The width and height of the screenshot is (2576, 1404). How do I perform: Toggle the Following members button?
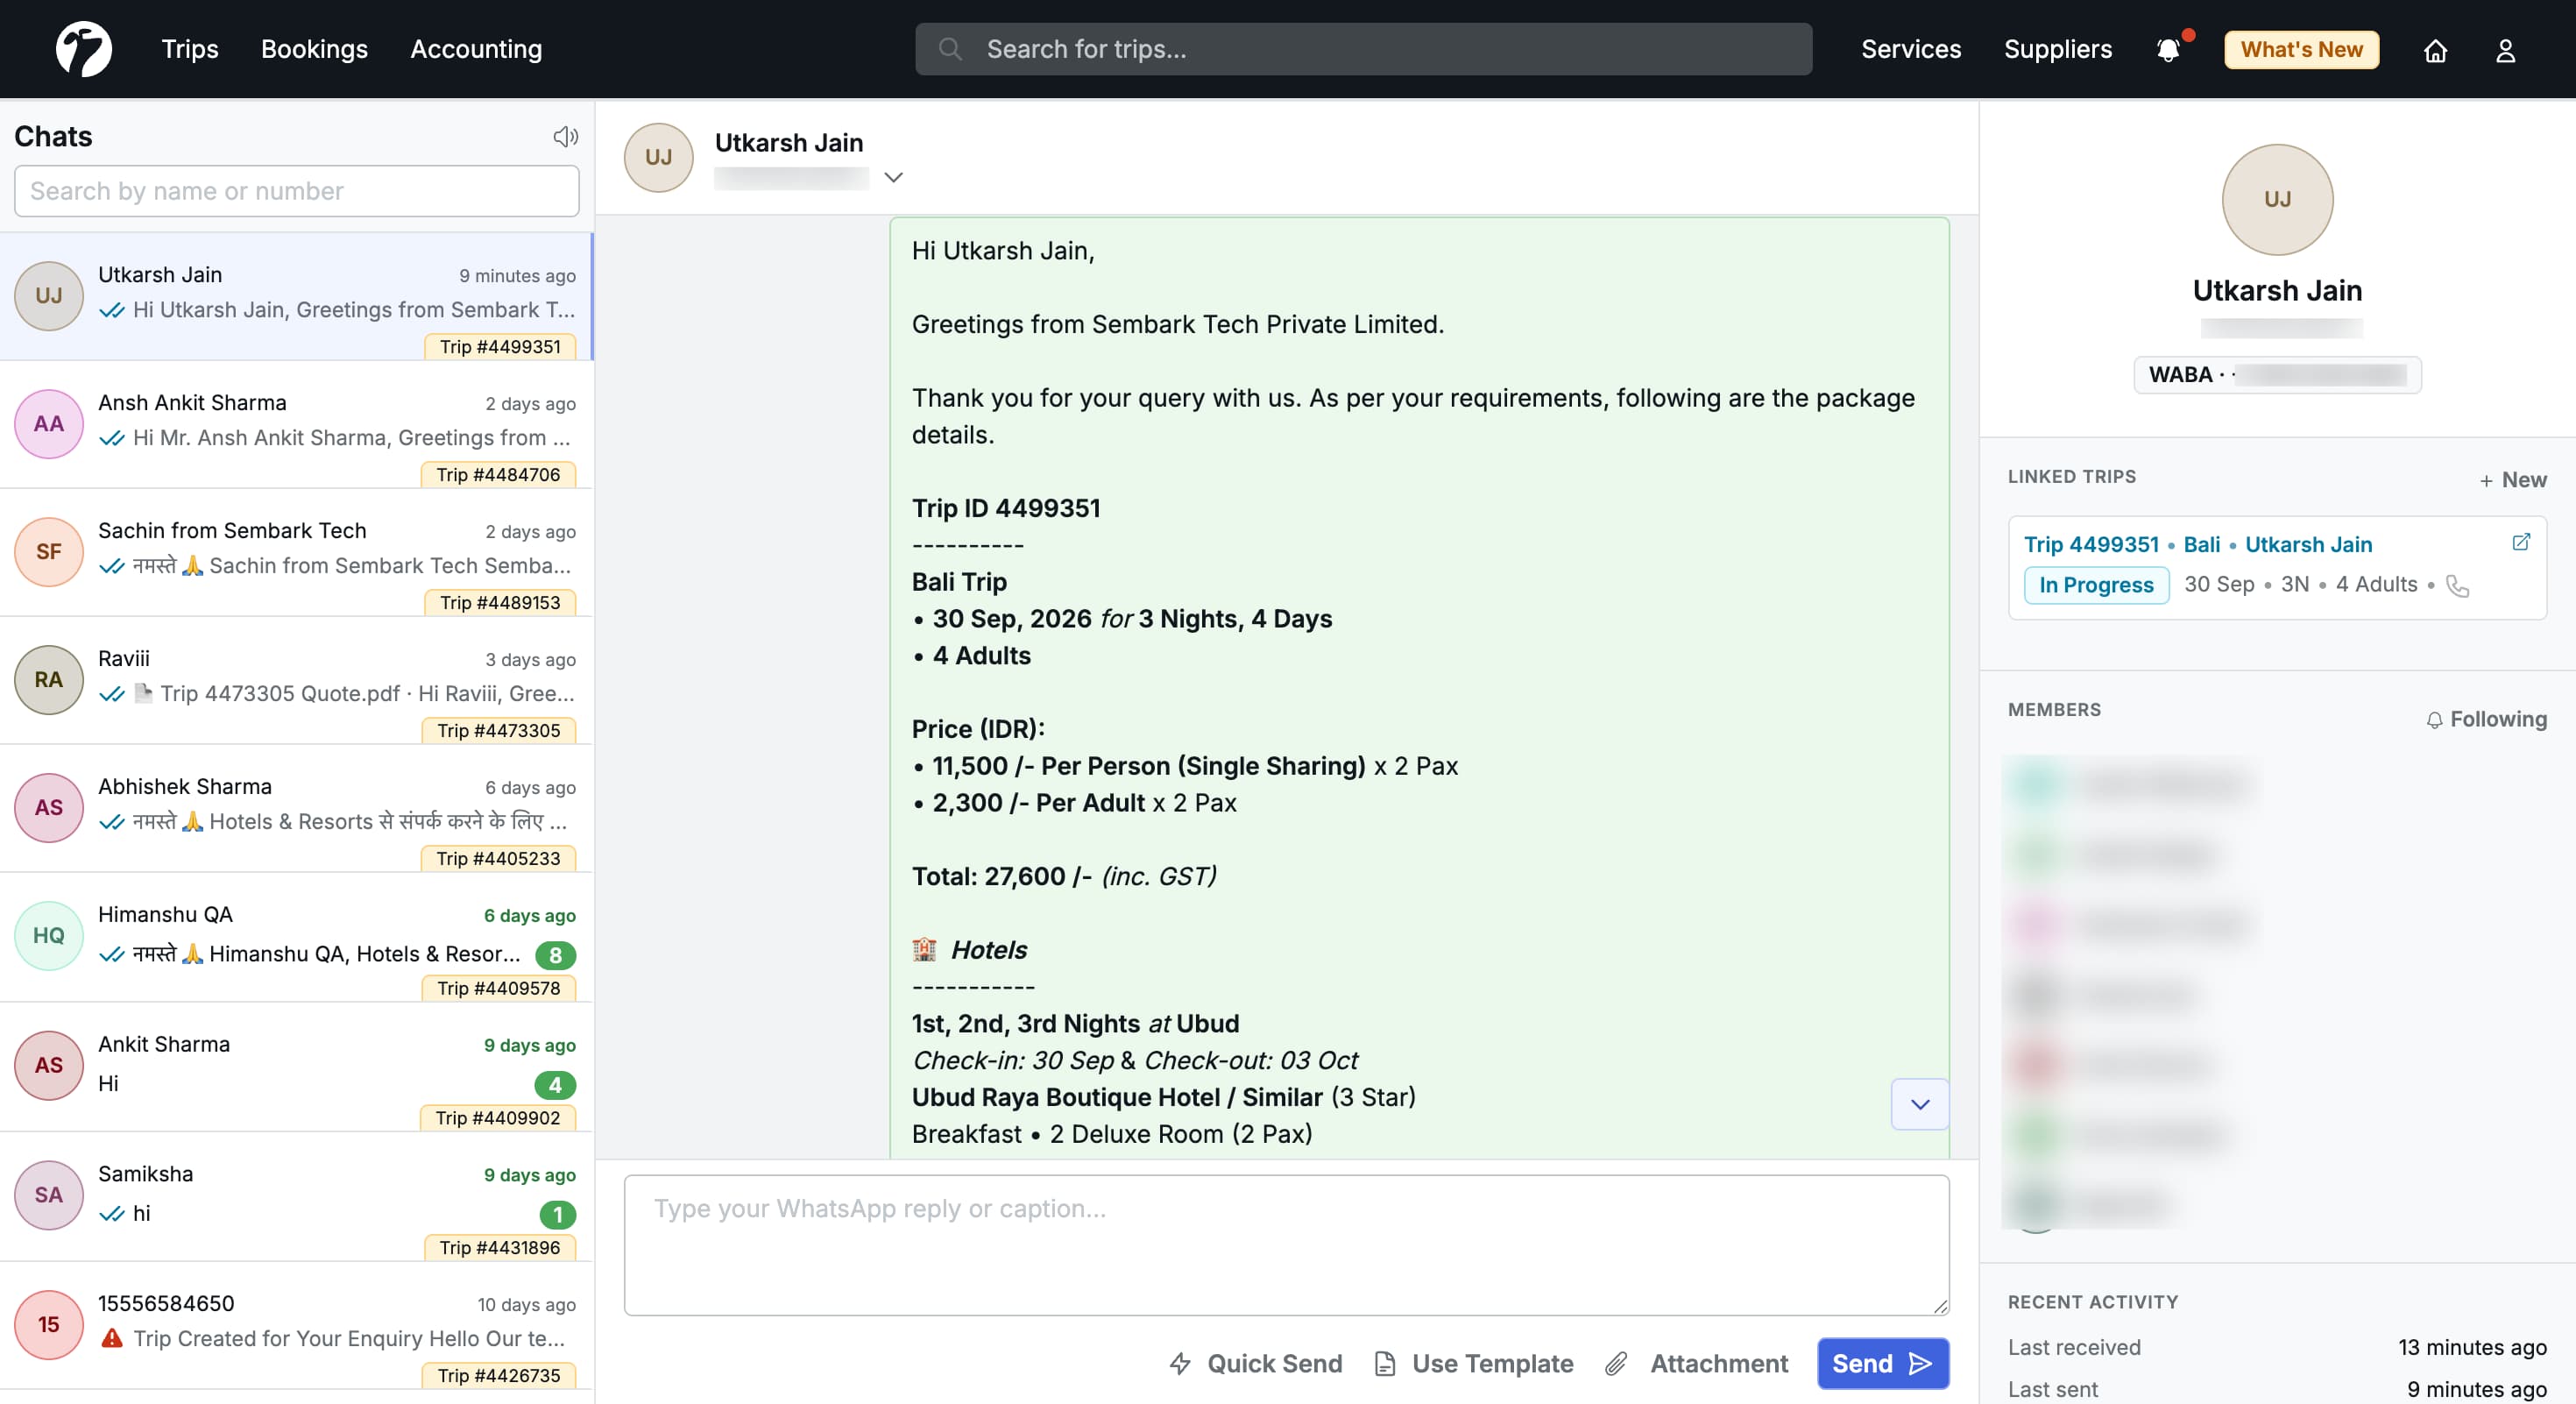coord(2486,719)
